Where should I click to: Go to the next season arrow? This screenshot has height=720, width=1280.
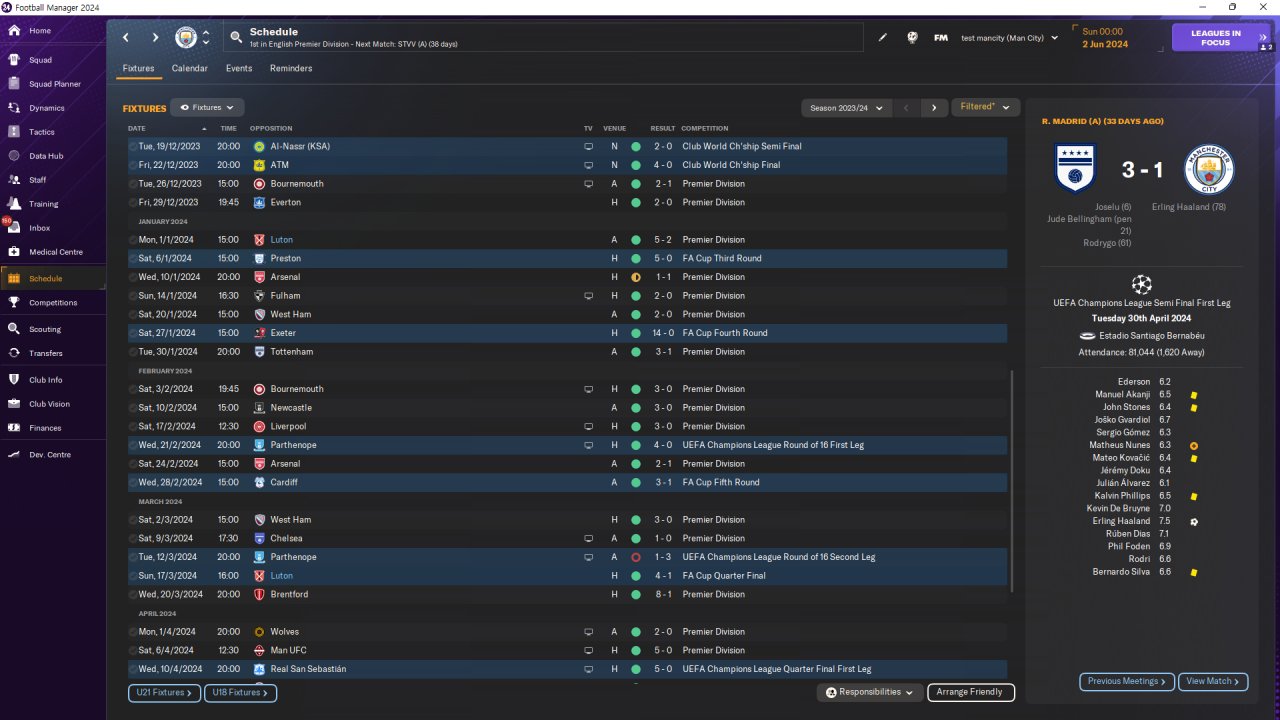click(x=934, y=108)
